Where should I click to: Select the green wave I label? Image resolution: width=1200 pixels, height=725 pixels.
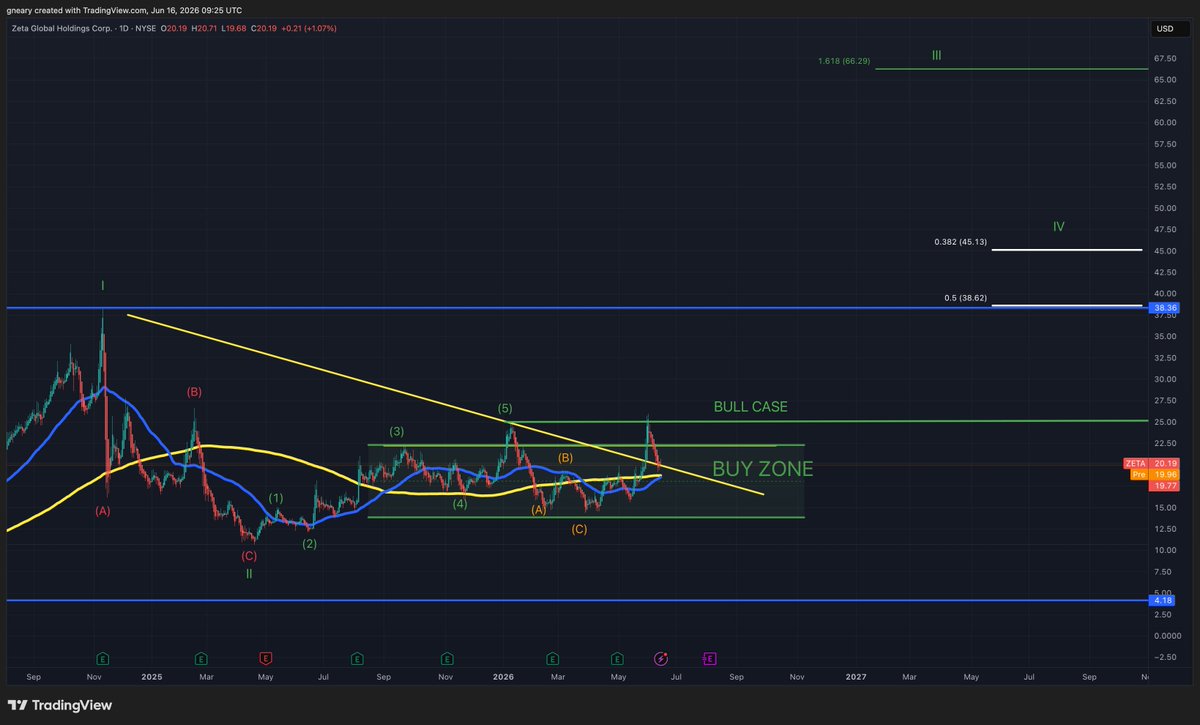pyautogui.click(x=103, y=286)
